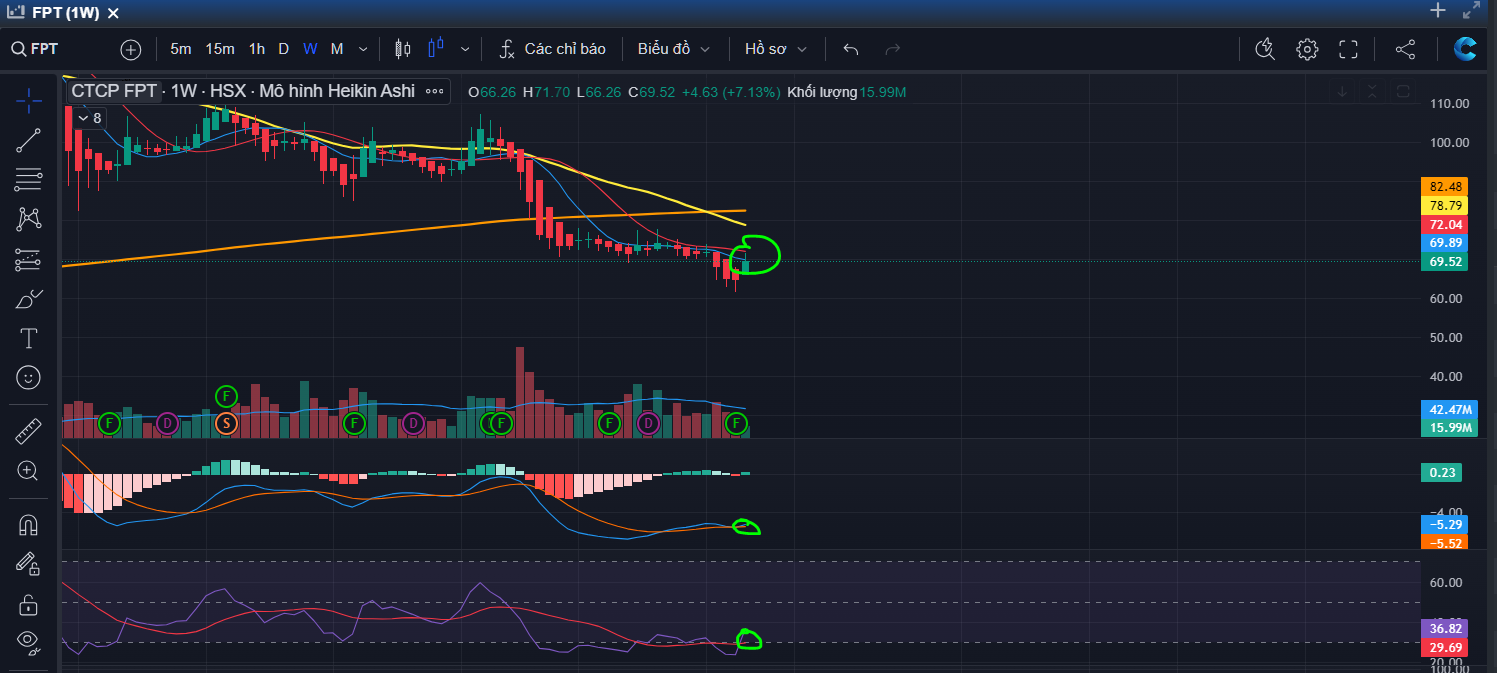Open chart settings gear
The width and height of the screenshot is (1497, 673).
[x=1307, y=49]
